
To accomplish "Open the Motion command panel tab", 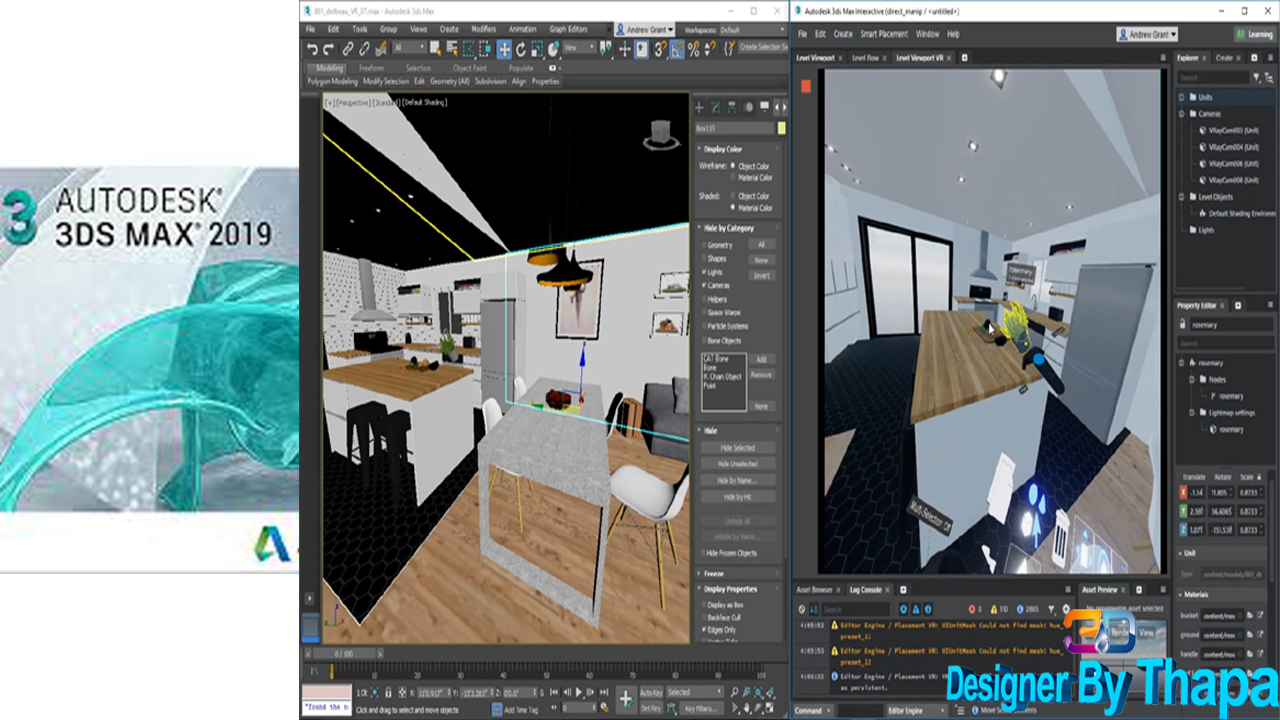I will (x=748, y=107).
